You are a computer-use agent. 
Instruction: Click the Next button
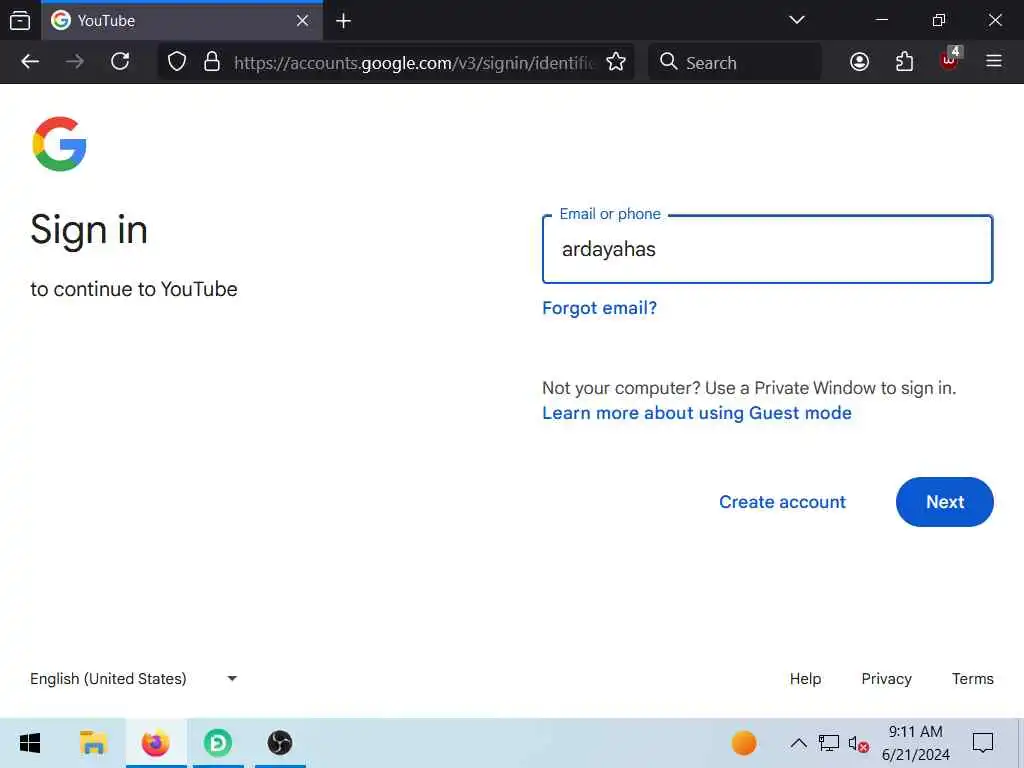[944, 502]
